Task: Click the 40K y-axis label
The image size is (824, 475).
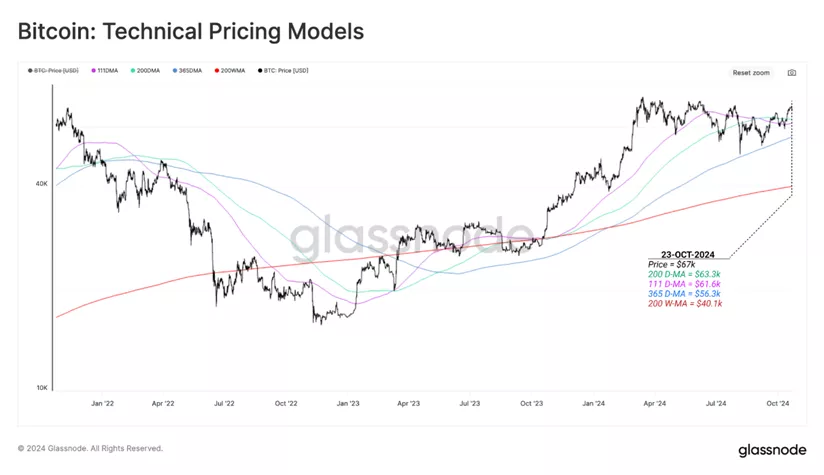Action: pyautogui.click(x=42, y=184)
